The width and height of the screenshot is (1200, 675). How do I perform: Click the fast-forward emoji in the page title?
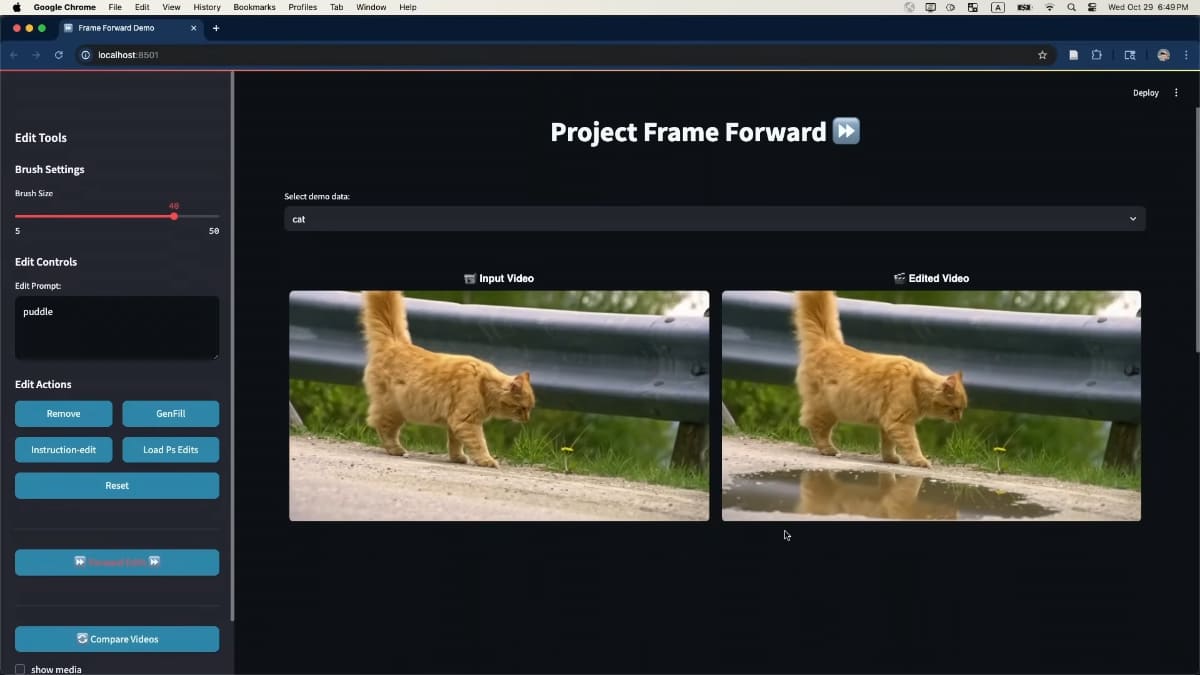point(845,130)
